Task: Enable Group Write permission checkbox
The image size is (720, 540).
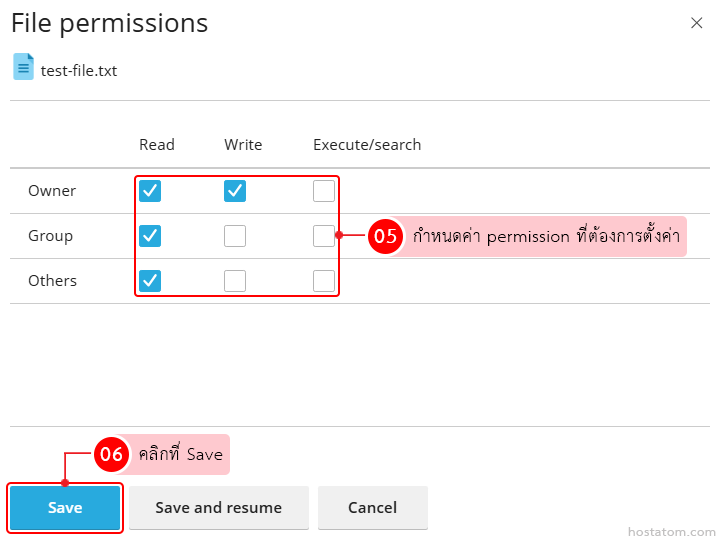Action: 235,236
